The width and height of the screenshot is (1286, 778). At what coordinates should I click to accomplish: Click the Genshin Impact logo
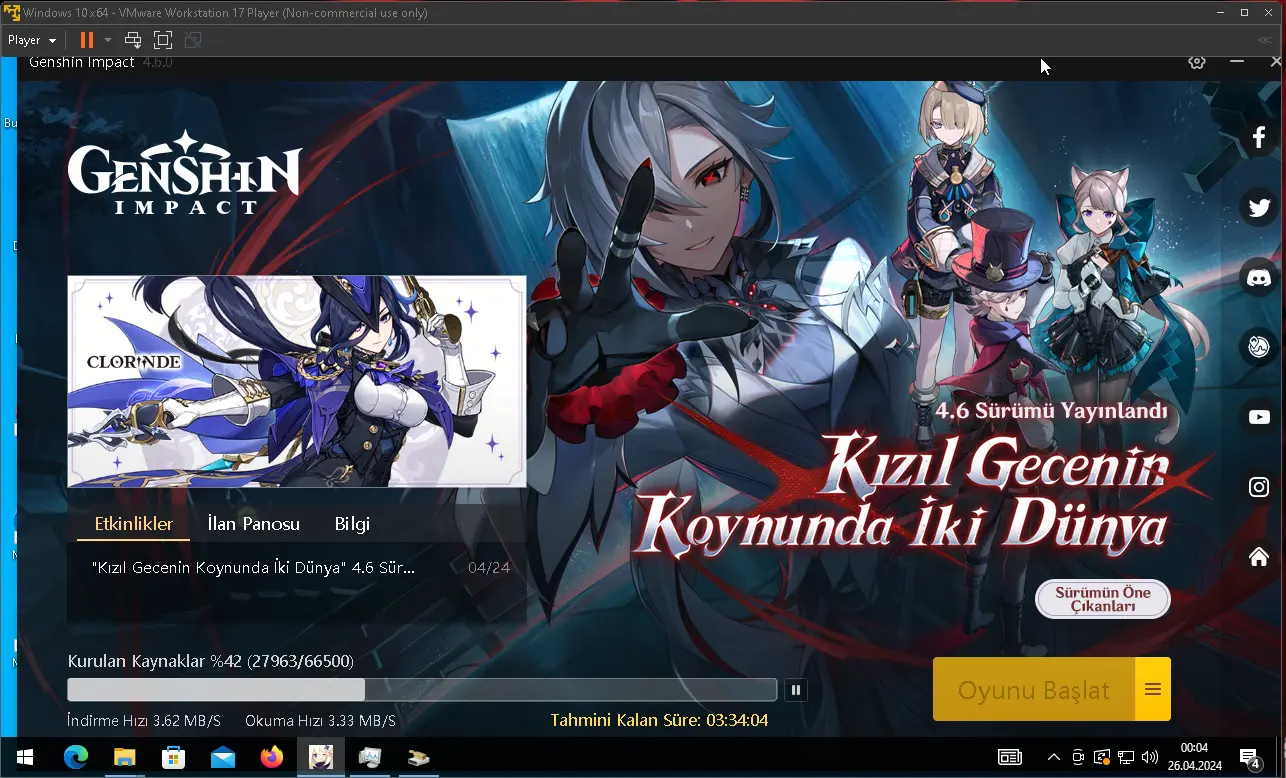185,172
